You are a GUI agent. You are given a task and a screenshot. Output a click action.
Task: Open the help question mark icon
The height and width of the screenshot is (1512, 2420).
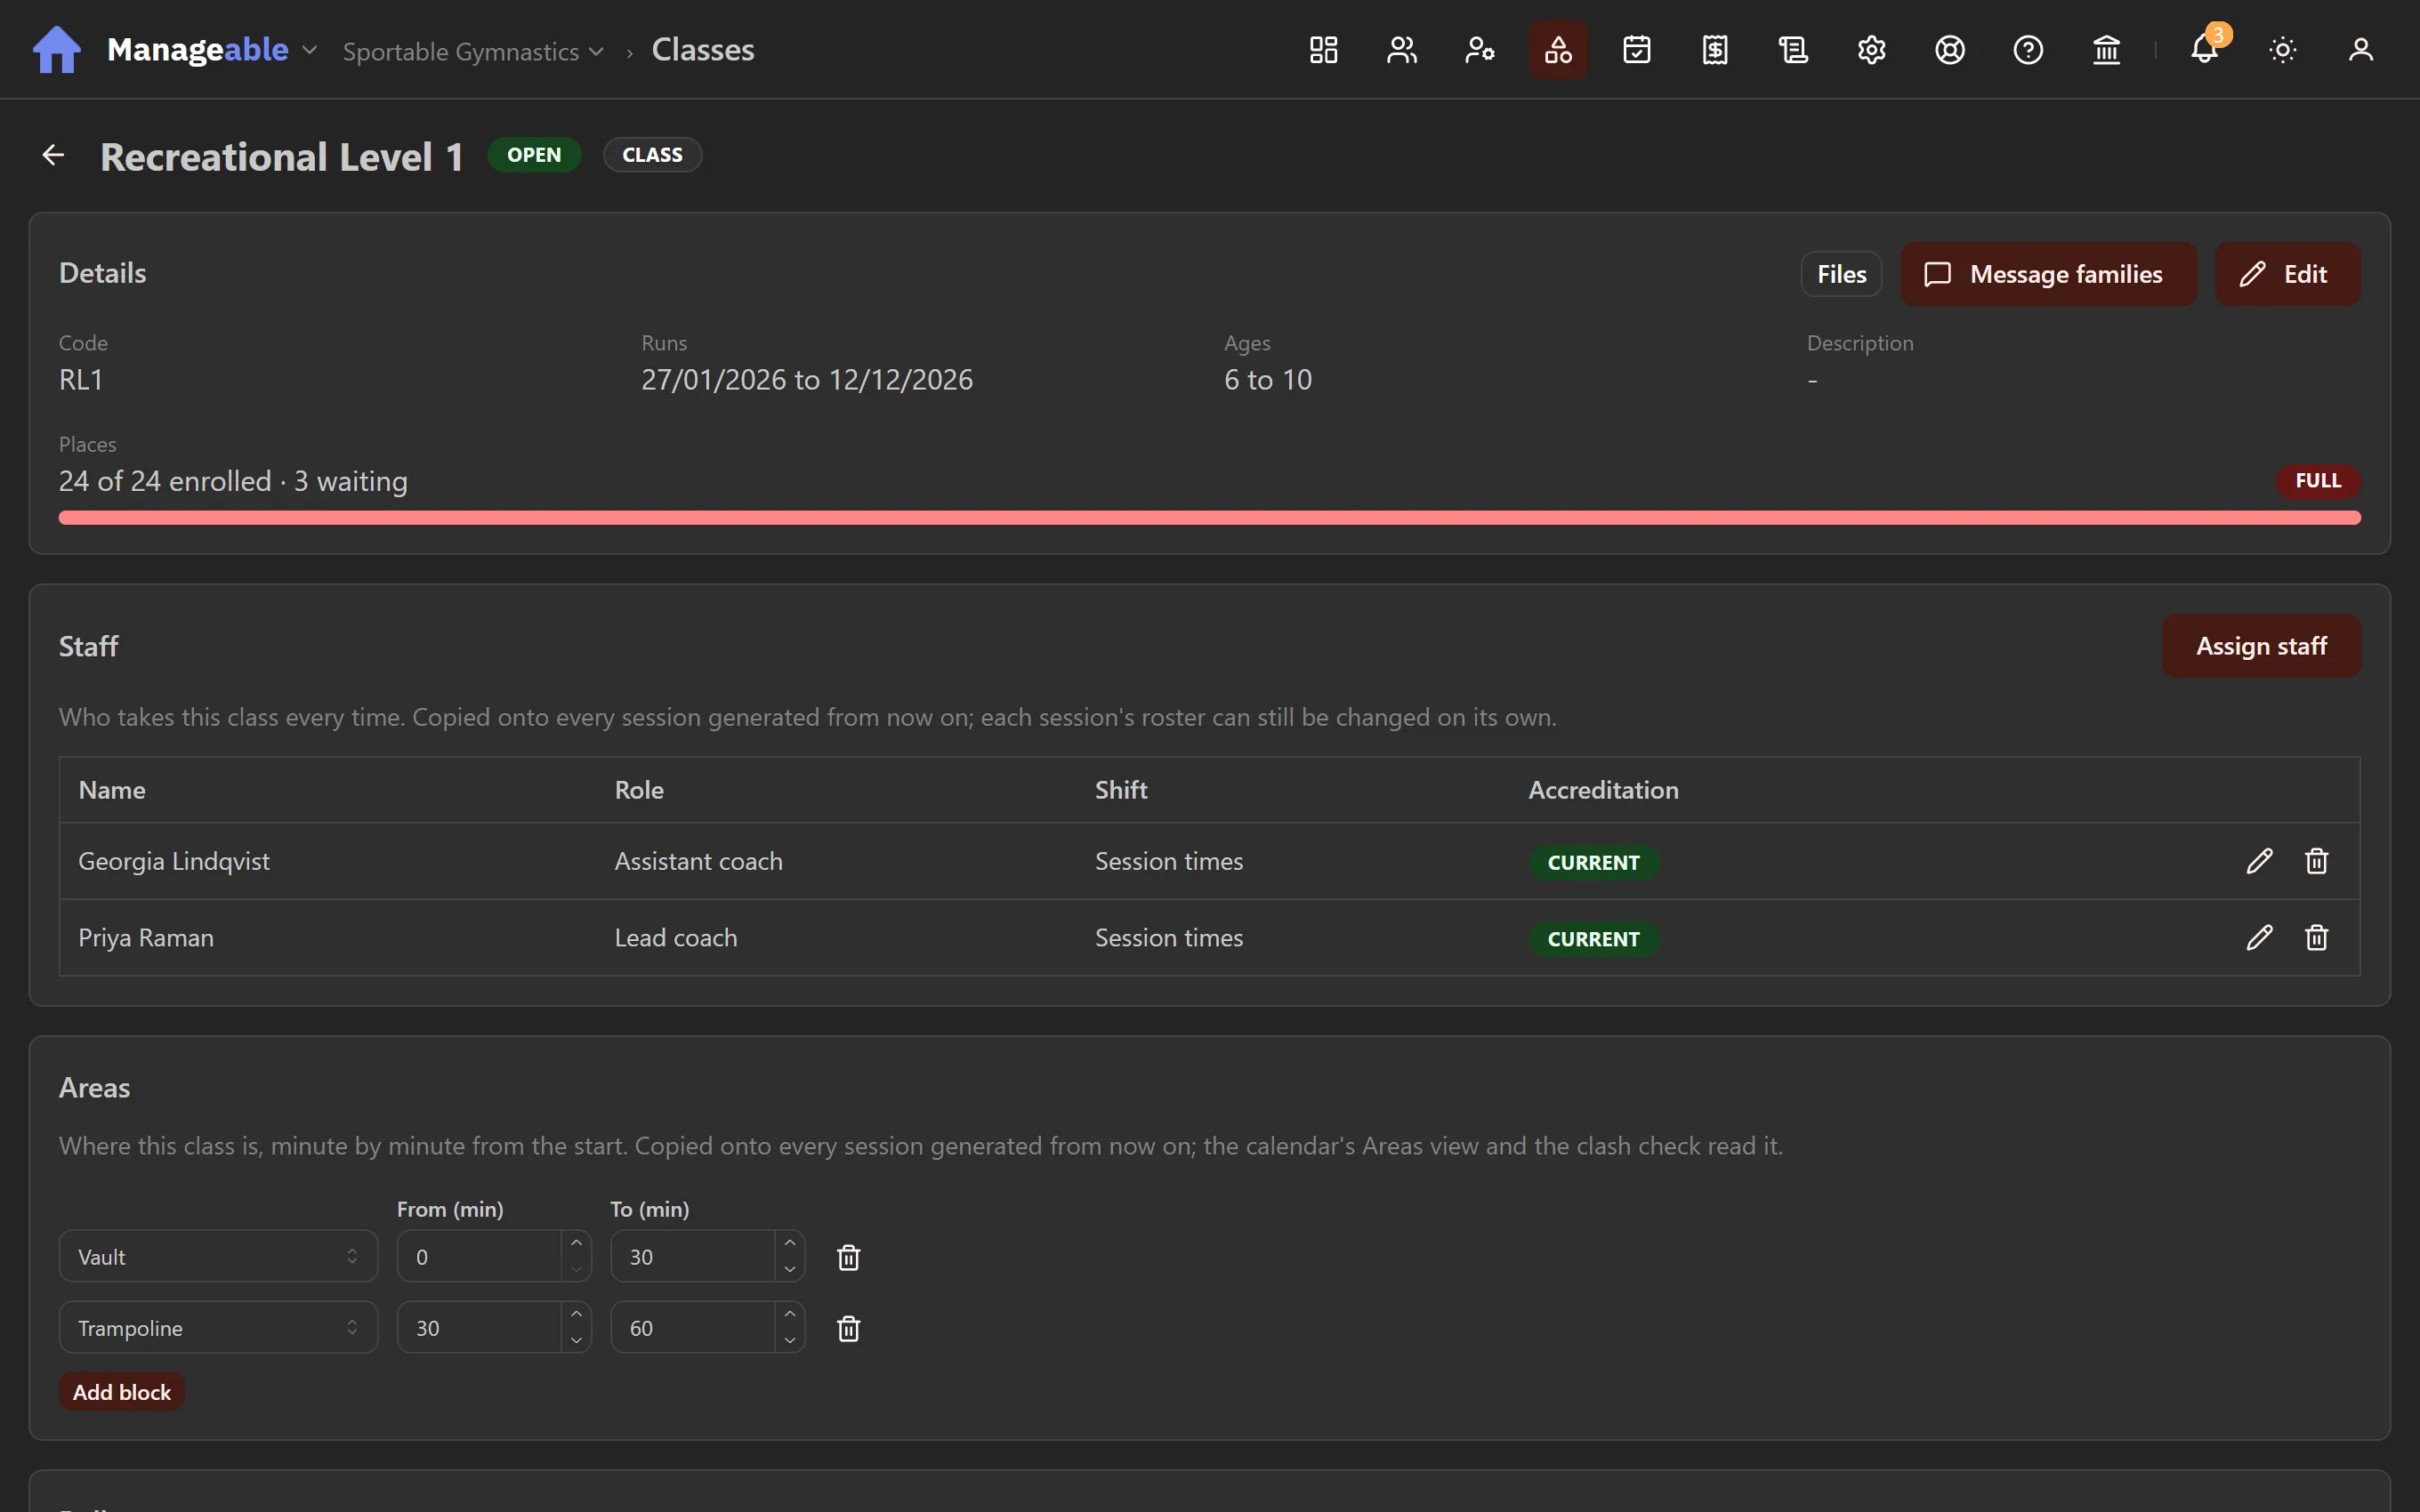point(2028,50)
